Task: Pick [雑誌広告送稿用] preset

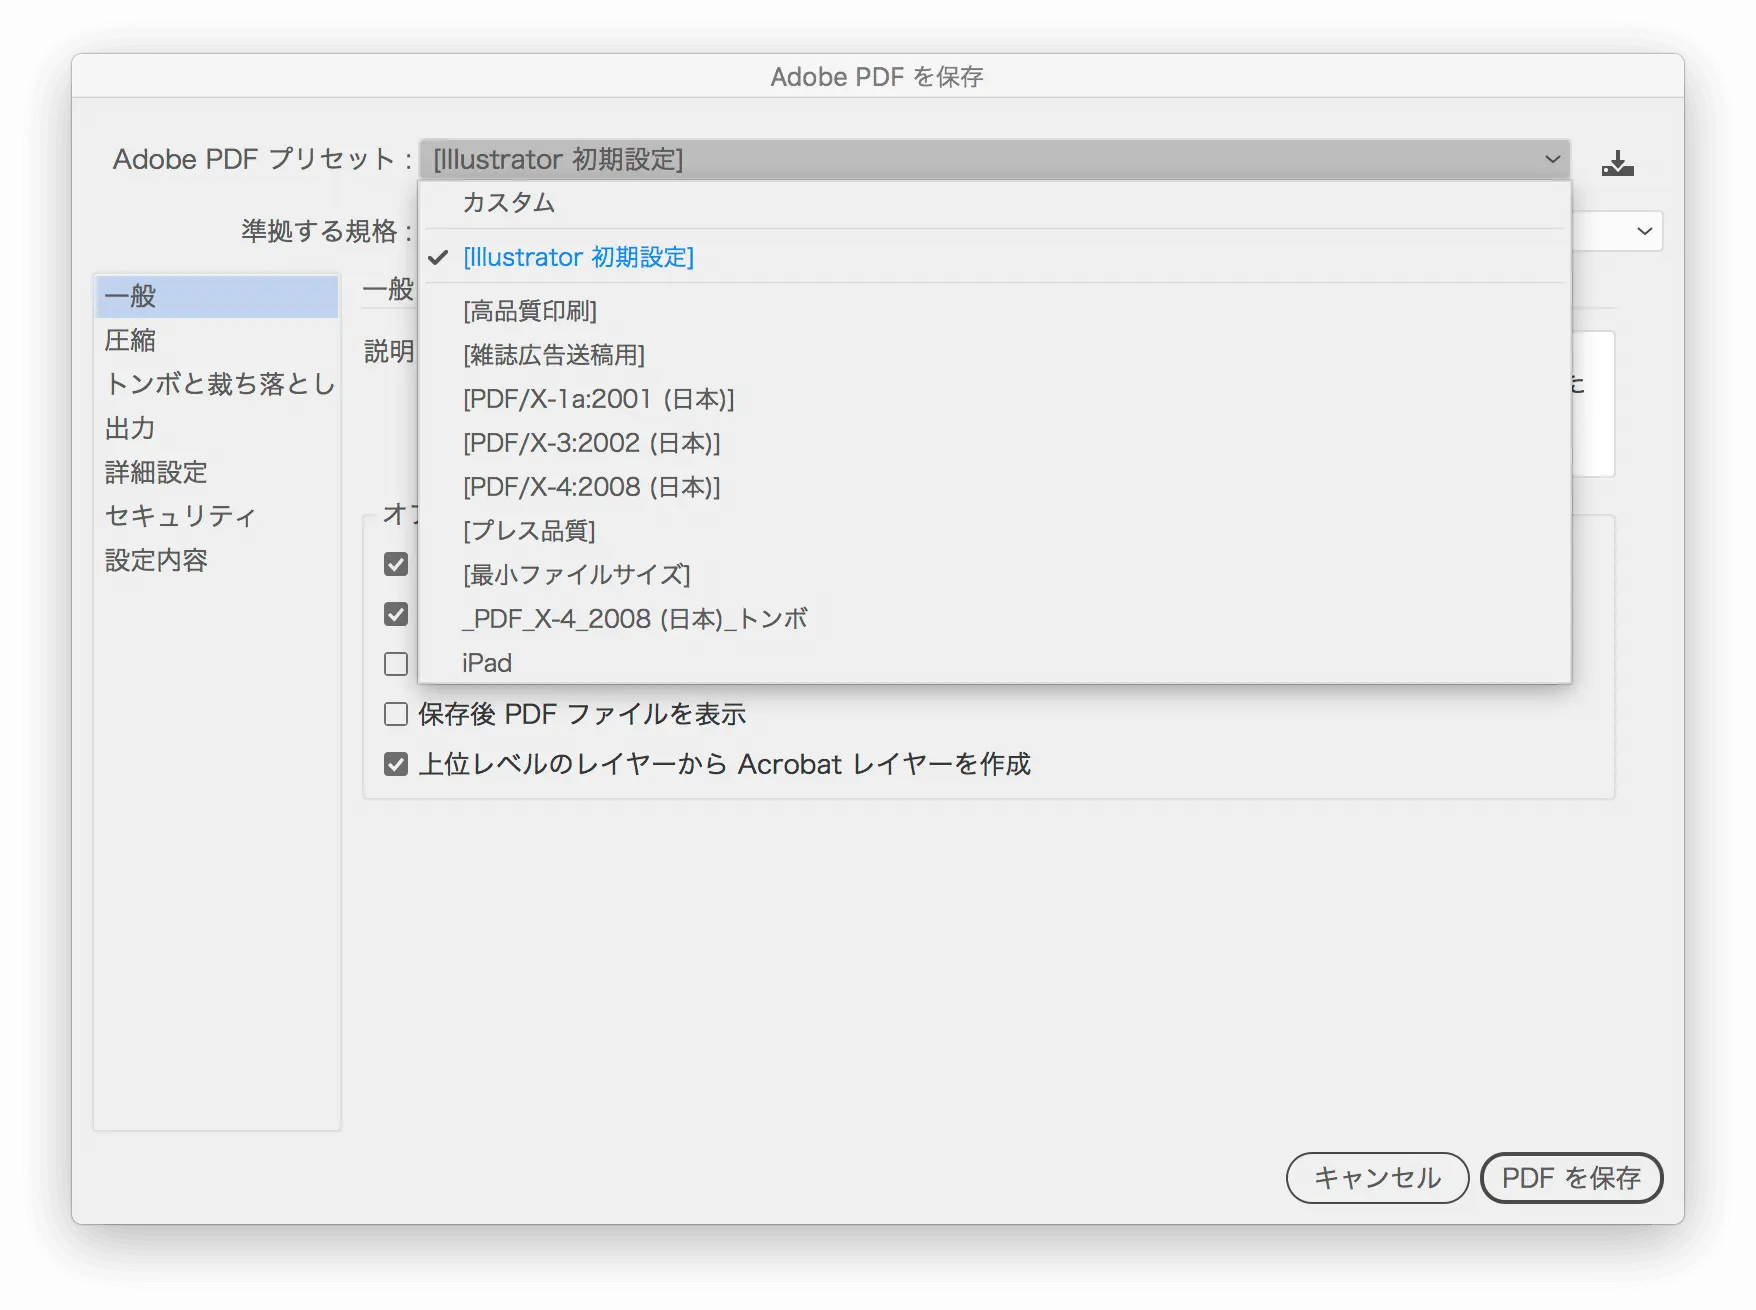Action: (x=995, y=355)
